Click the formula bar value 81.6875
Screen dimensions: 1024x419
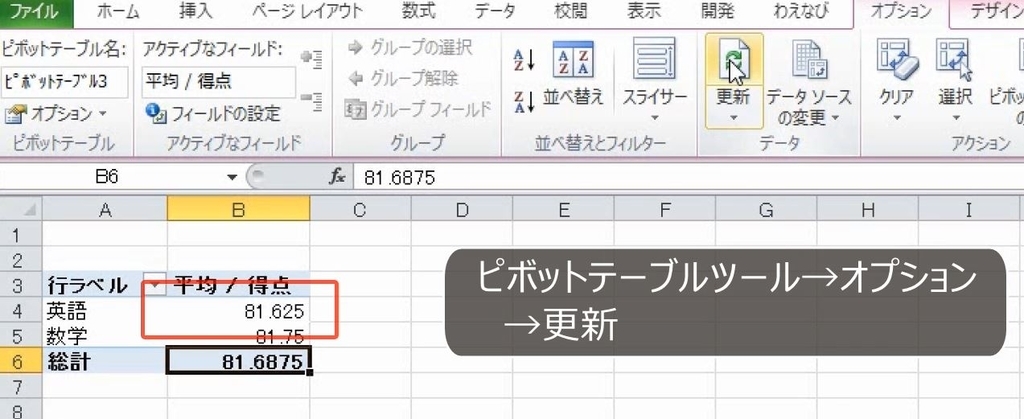(x=400, y=178)
